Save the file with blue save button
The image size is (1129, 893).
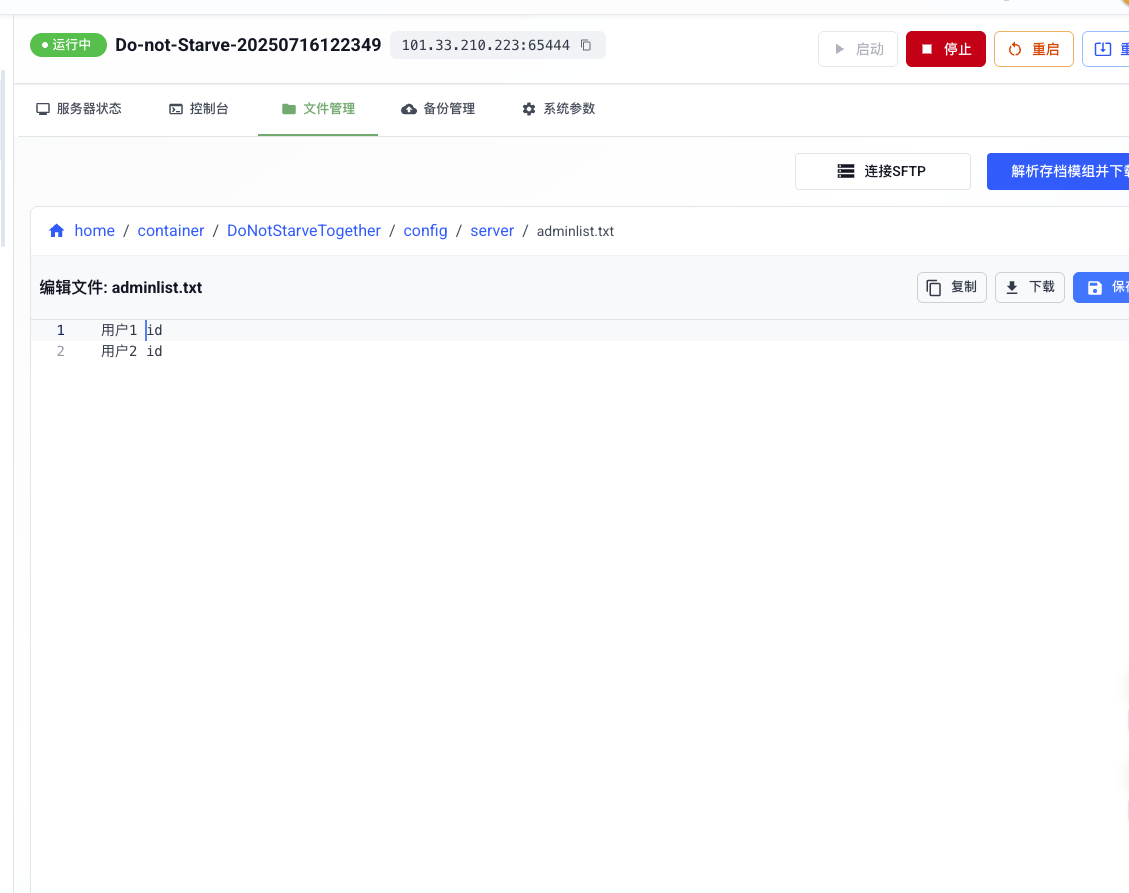(1101, 287)
